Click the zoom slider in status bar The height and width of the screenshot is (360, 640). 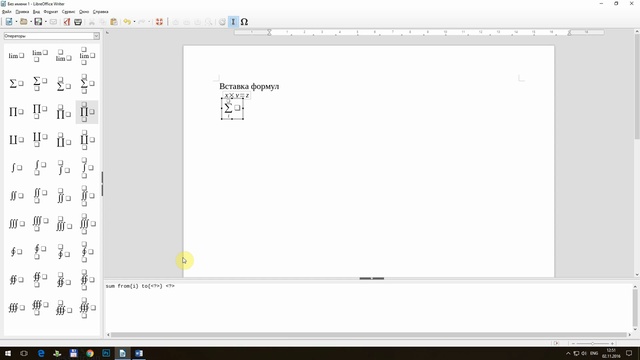pyautogui.click(x=593, y=344)
